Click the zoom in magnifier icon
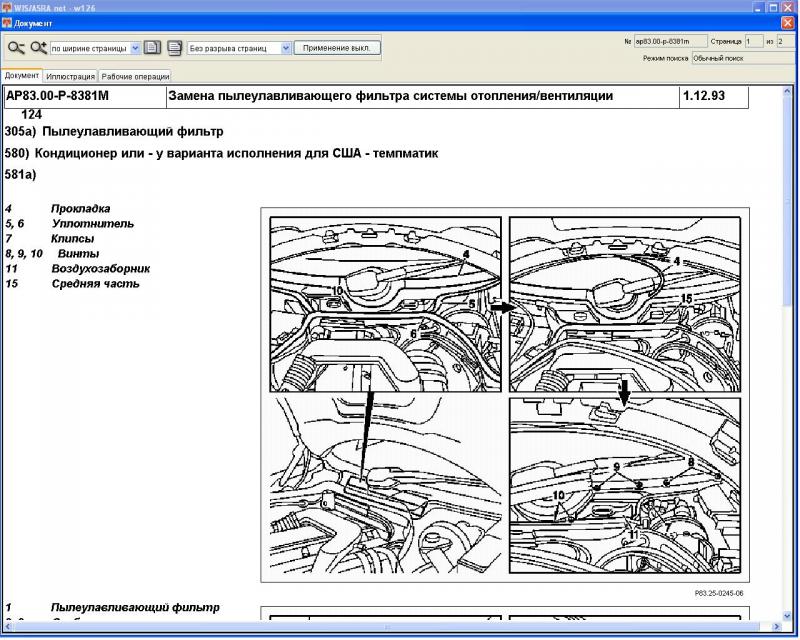Image resolution: width=800 pixels, height=640 pixels. pyautogui.click(x=38, y=48)
